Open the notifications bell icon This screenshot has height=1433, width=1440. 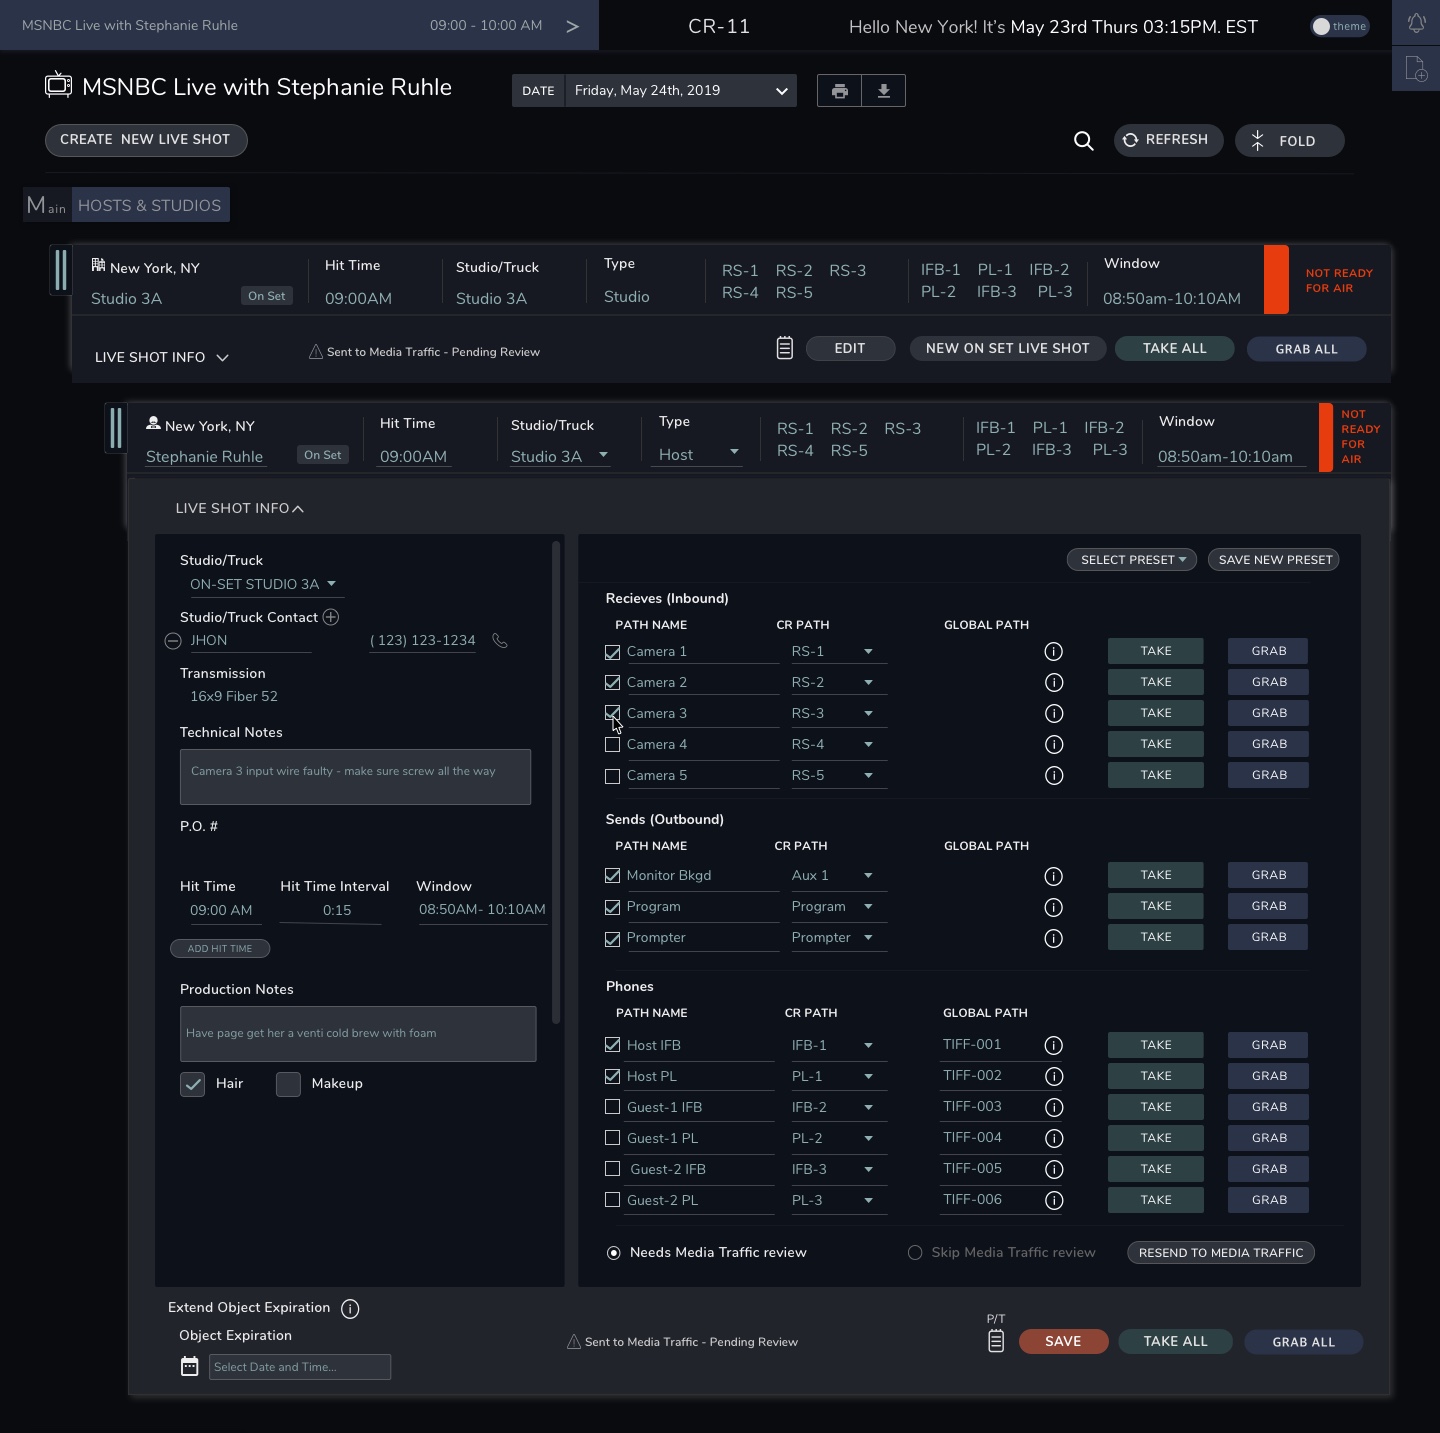click(1416, 23)
